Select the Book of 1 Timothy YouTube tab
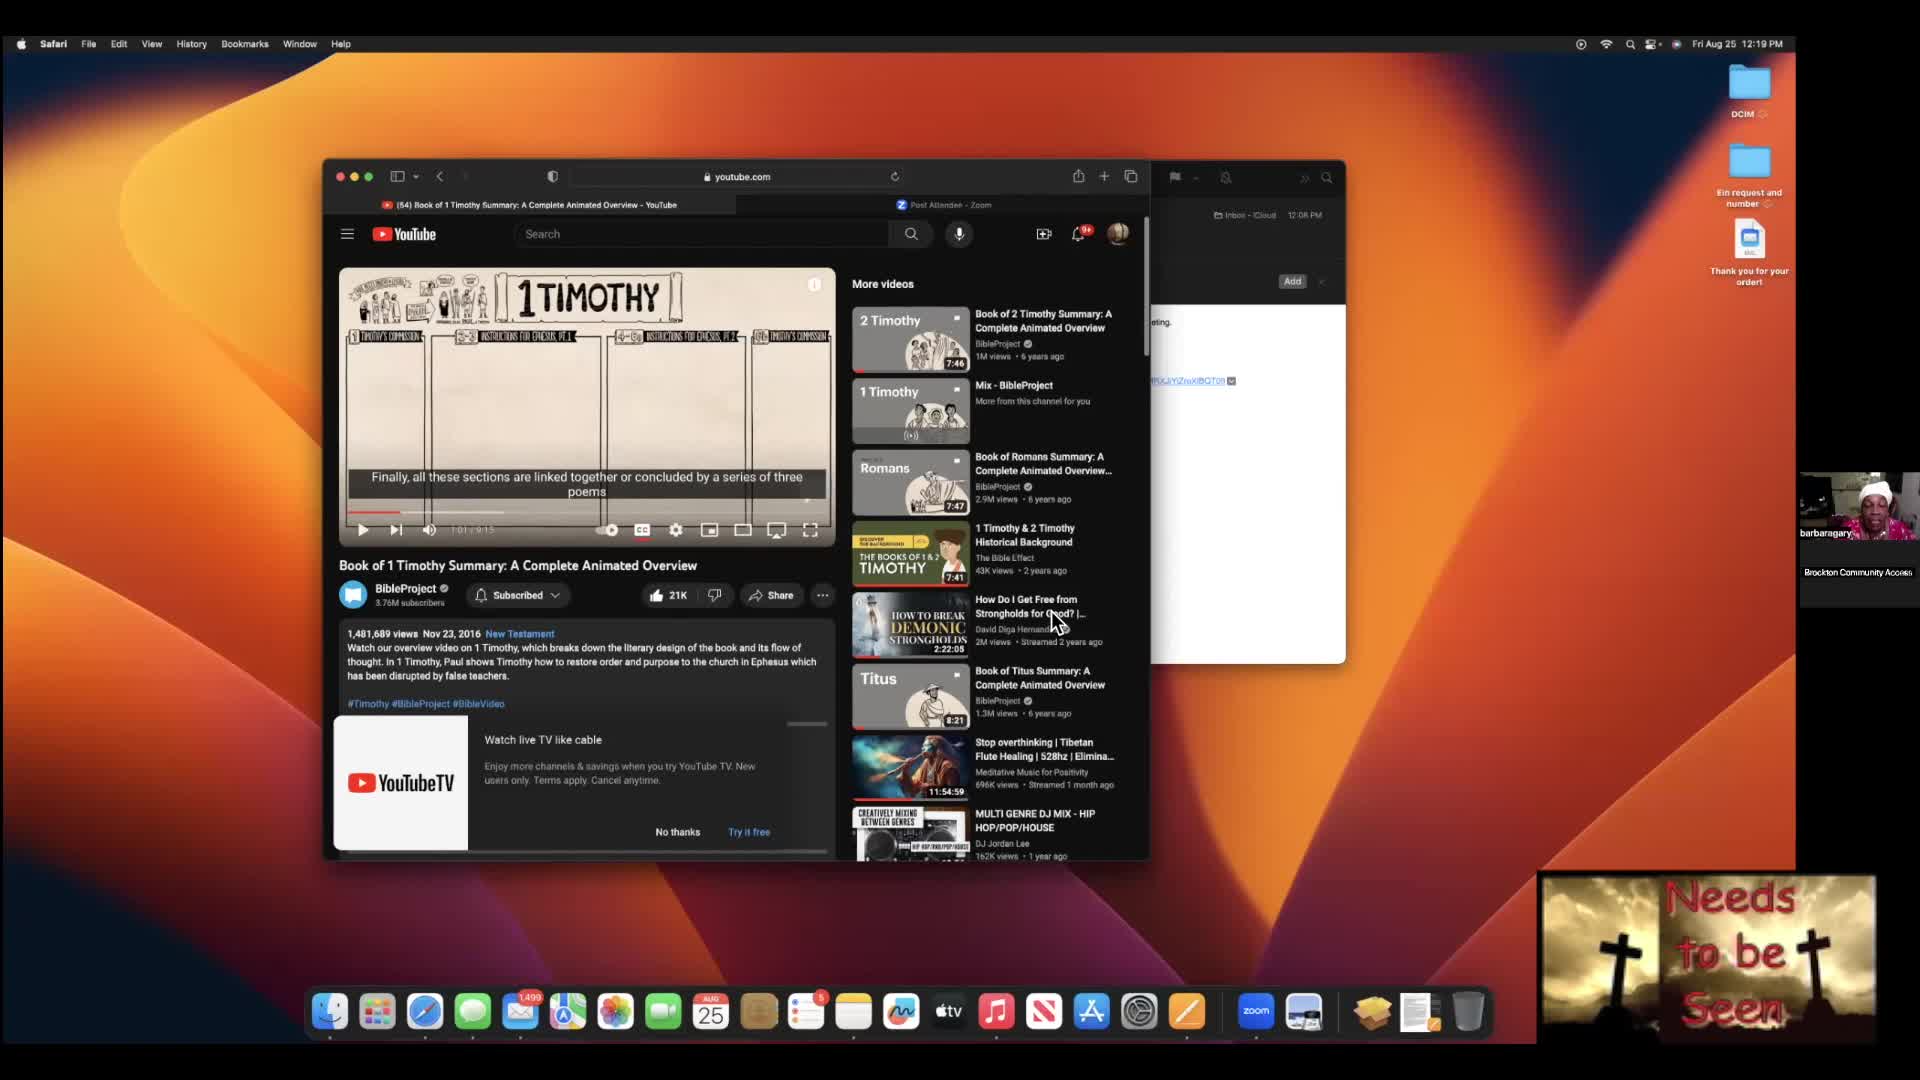Screen dimensions: 1920x1080 pos(530,205)
